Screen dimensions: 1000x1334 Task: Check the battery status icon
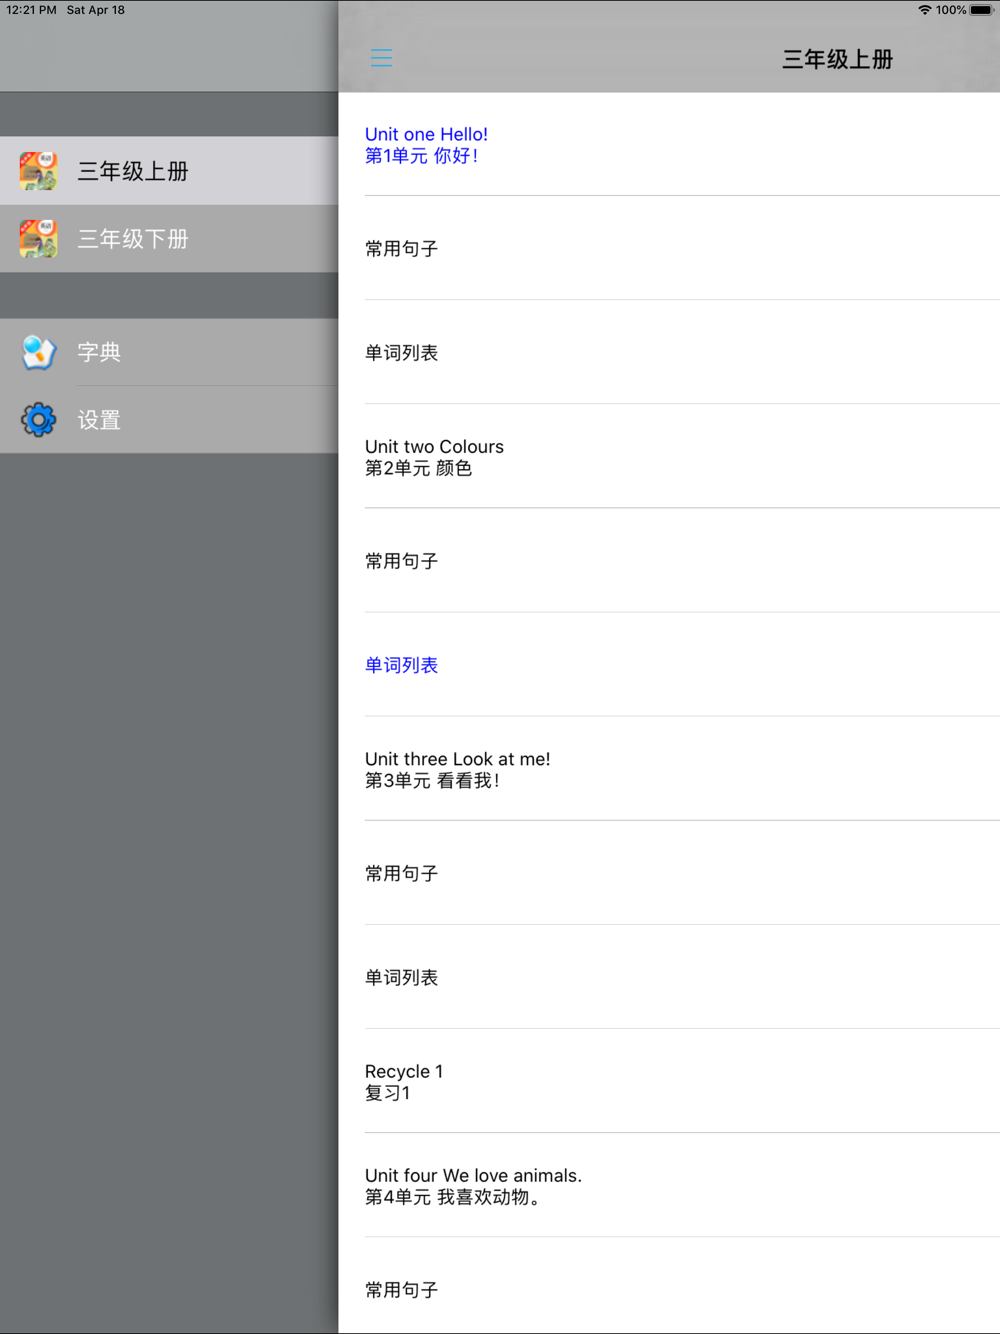click(x=981, y=10)
